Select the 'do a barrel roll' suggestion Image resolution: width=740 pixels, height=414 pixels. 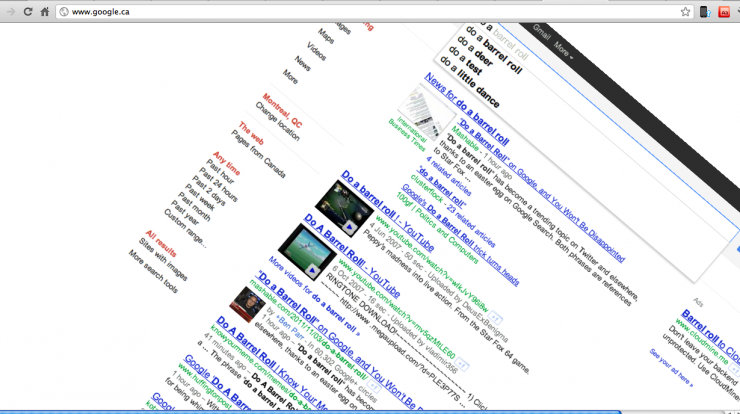[493, 51]
